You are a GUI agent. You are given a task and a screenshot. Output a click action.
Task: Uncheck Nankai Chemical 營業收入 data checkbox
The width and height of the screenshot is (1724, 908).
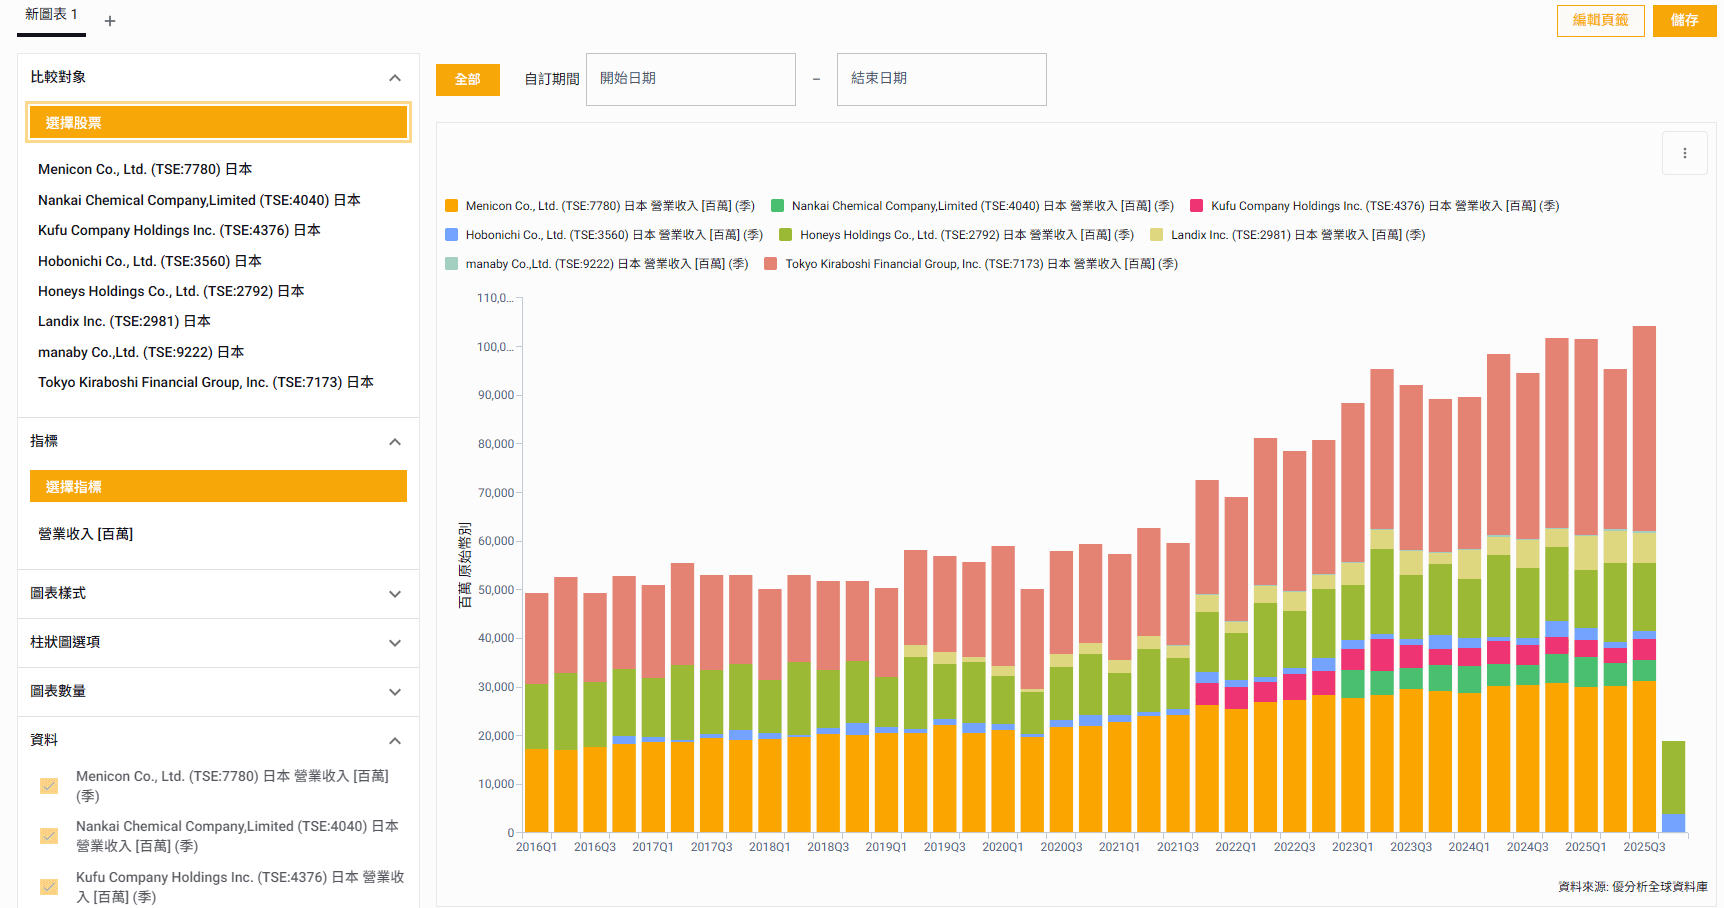point(49,836)
